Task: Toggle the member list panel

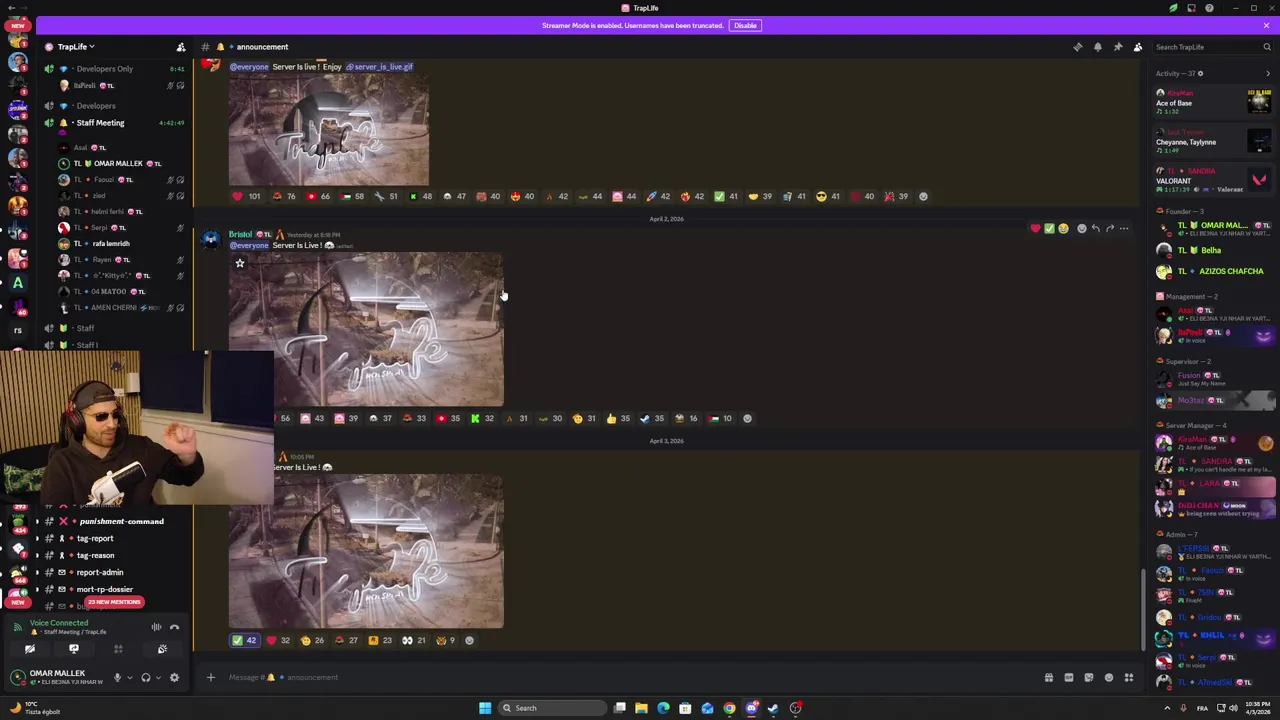Action: (1137, 47)
